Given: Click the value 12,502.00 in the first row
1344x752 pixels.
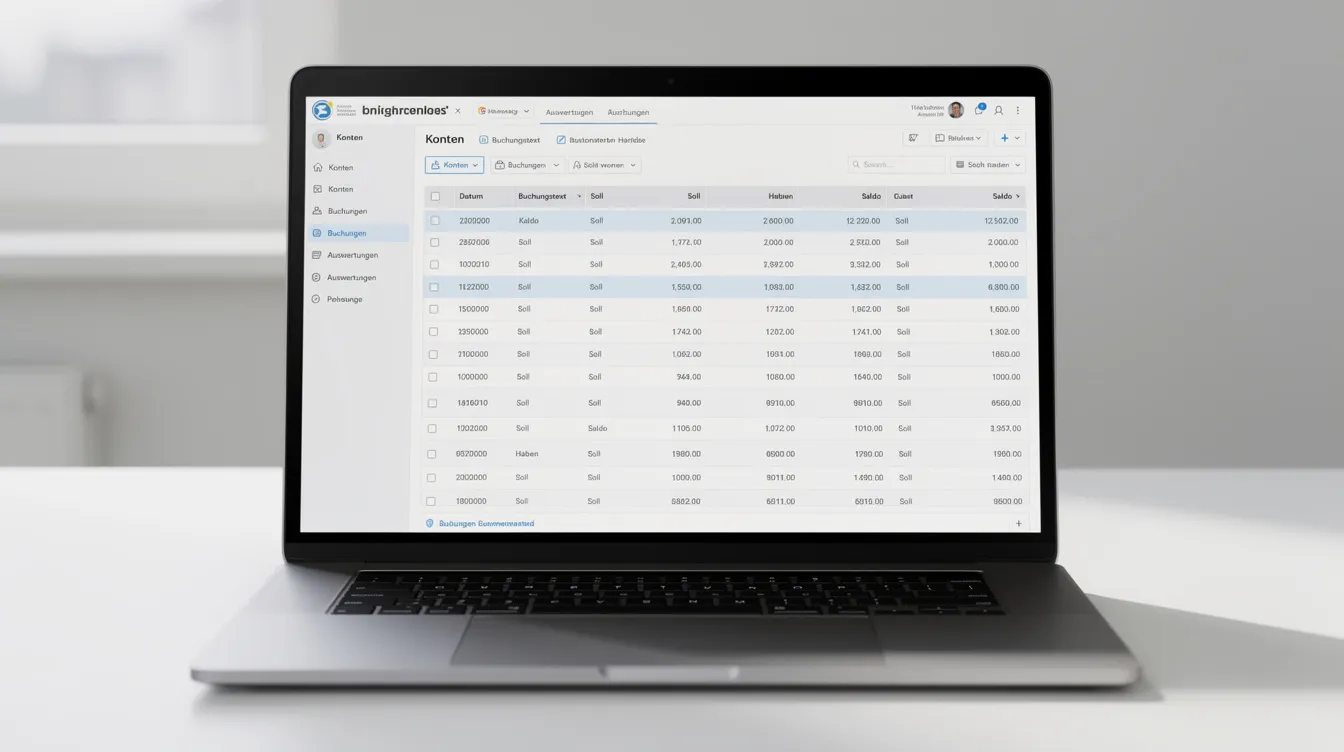Looking at the screenshot, I should (1001, 221).
